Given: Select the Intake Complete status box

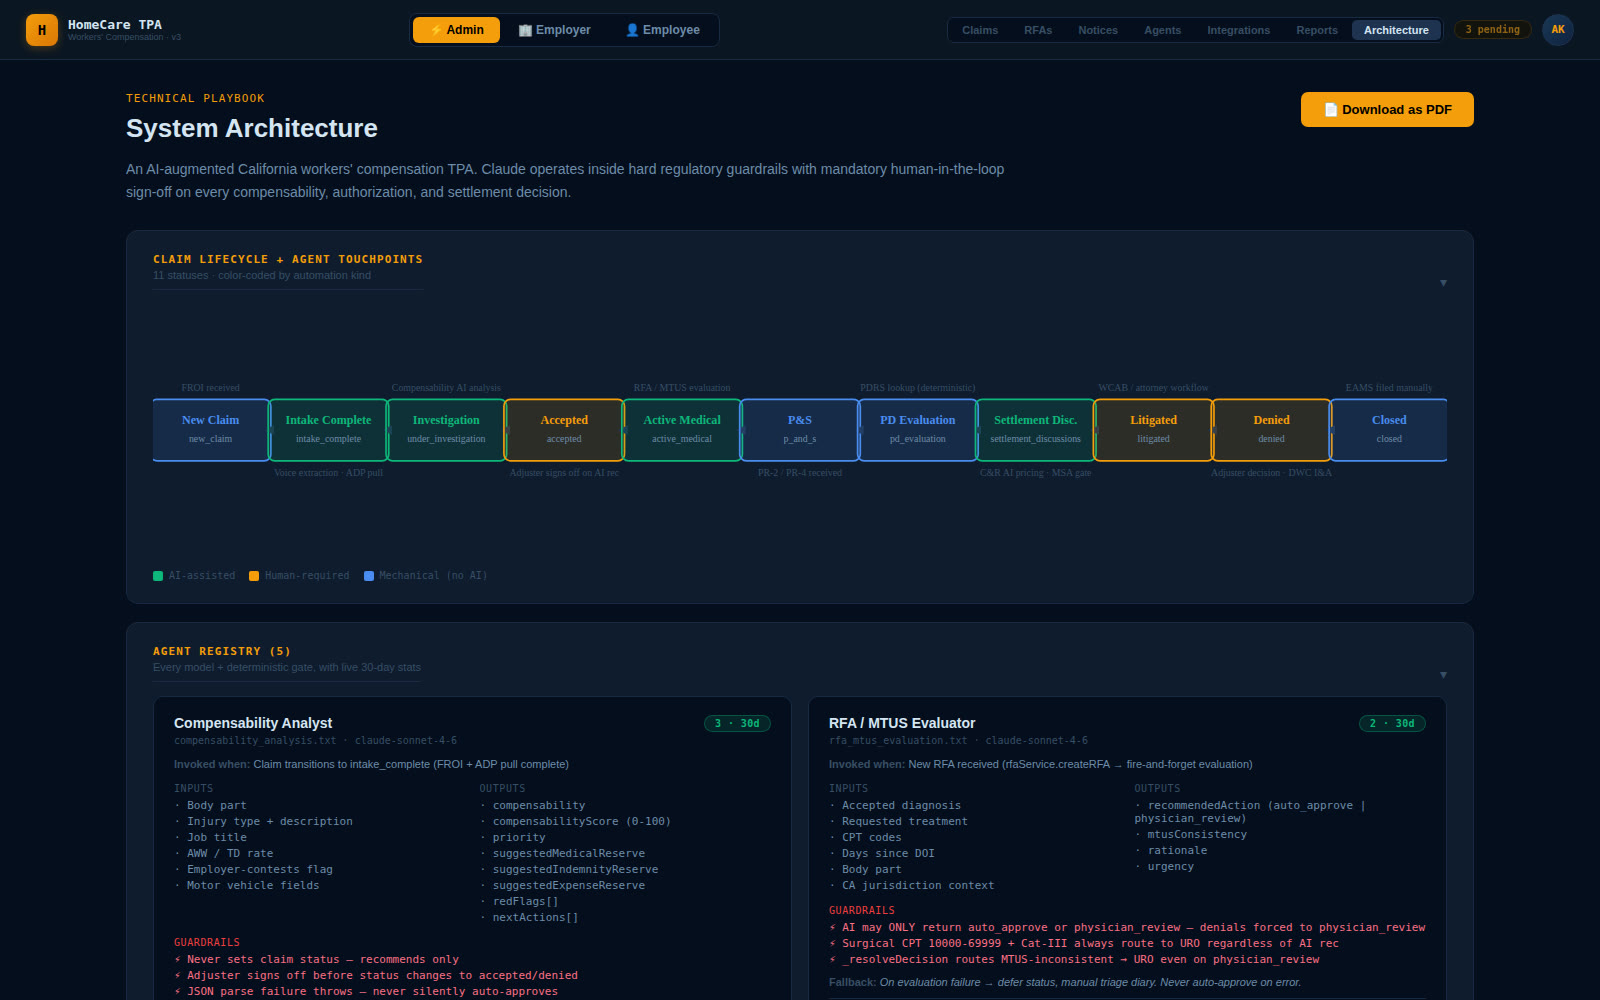Looking at the screenshot, I should point(328,430).
